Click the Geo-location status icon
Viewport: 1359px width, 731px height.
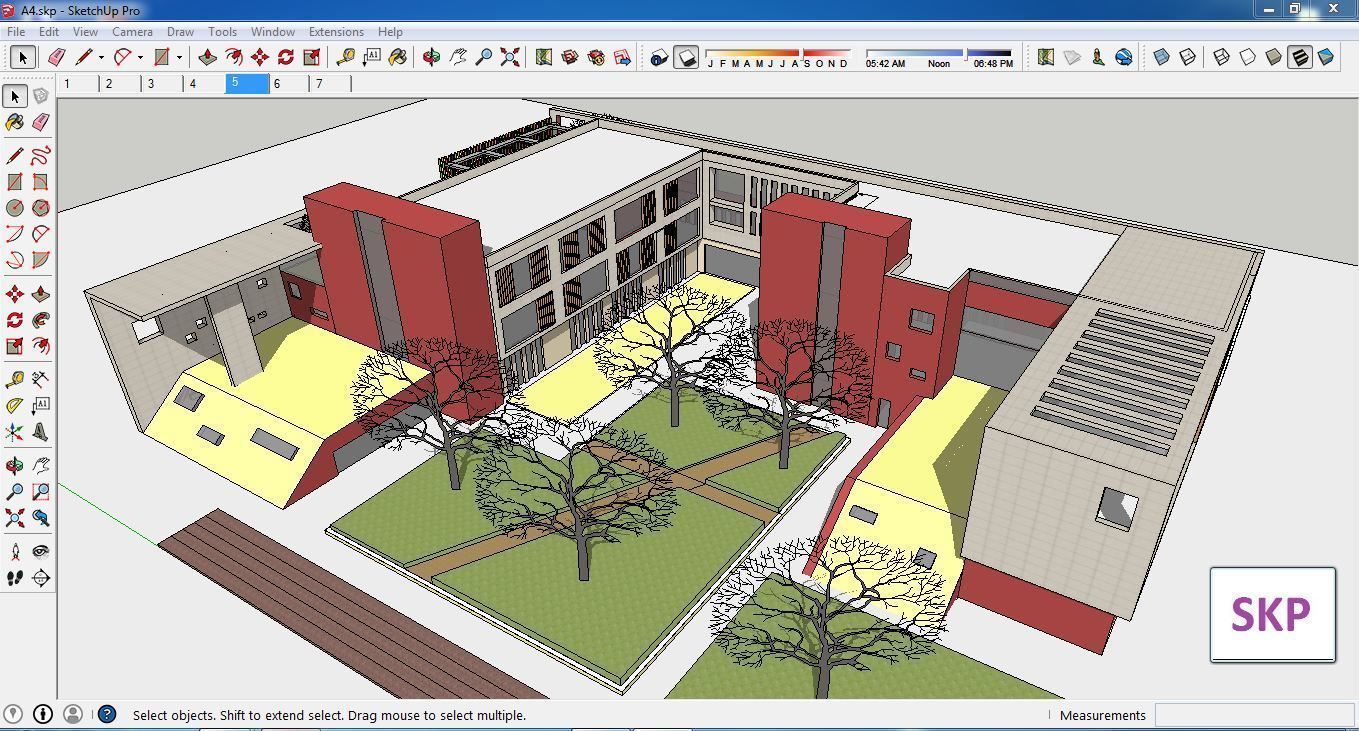(x=13, y=714)
